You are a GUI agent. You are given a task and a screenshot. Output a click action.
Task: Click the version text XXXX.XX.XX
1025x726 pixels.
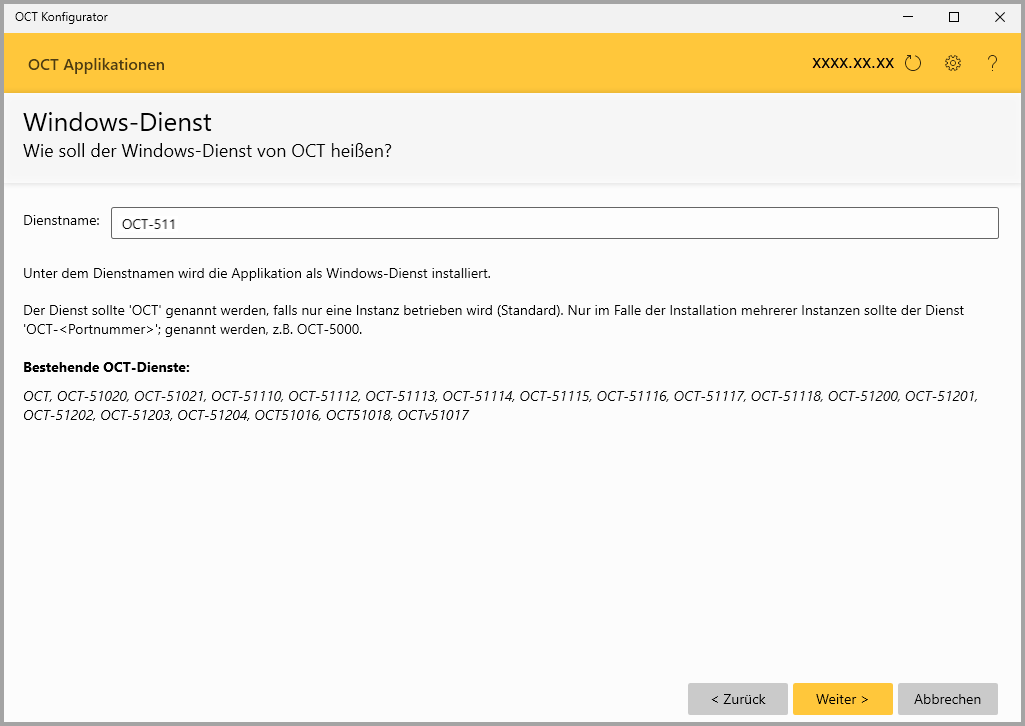coord(852,63)
